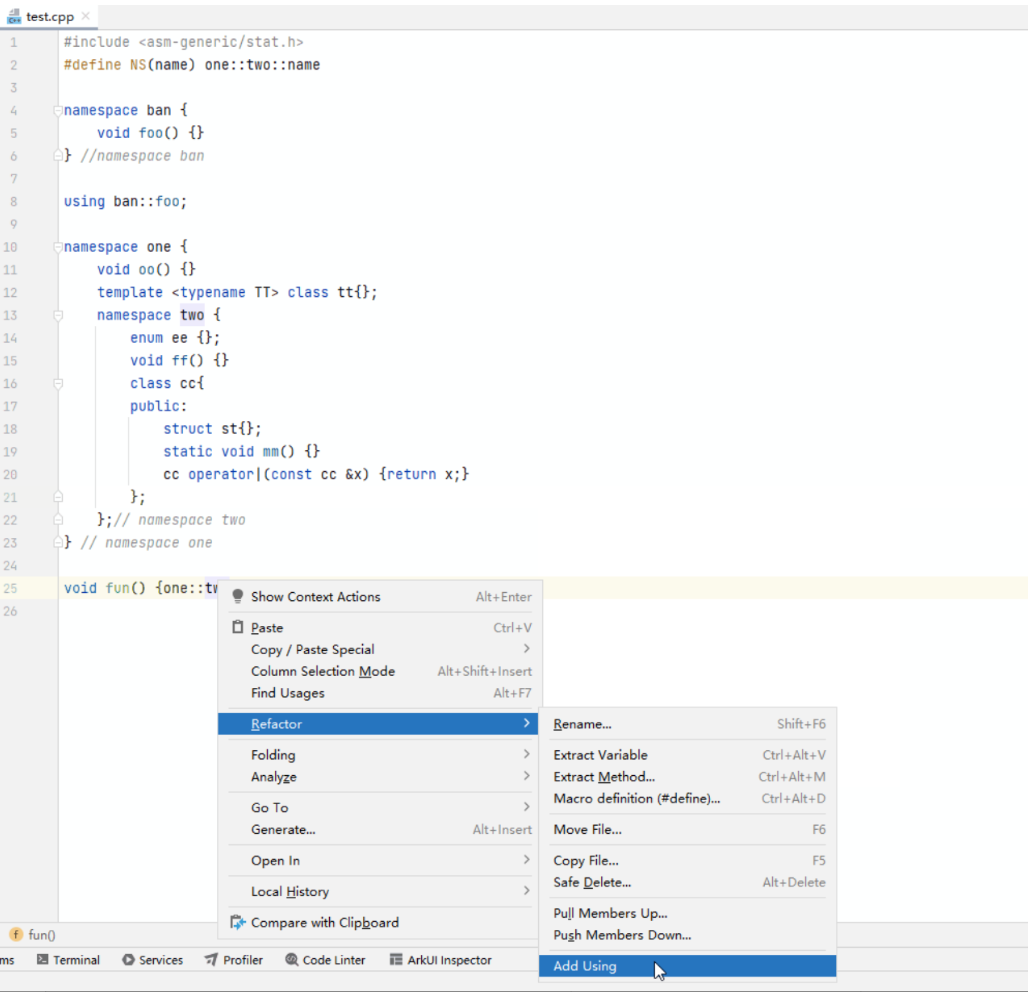Screen dimensions: 1032x993
Task: Toggle Column Selection Mode
Action: tap(322, 672)
